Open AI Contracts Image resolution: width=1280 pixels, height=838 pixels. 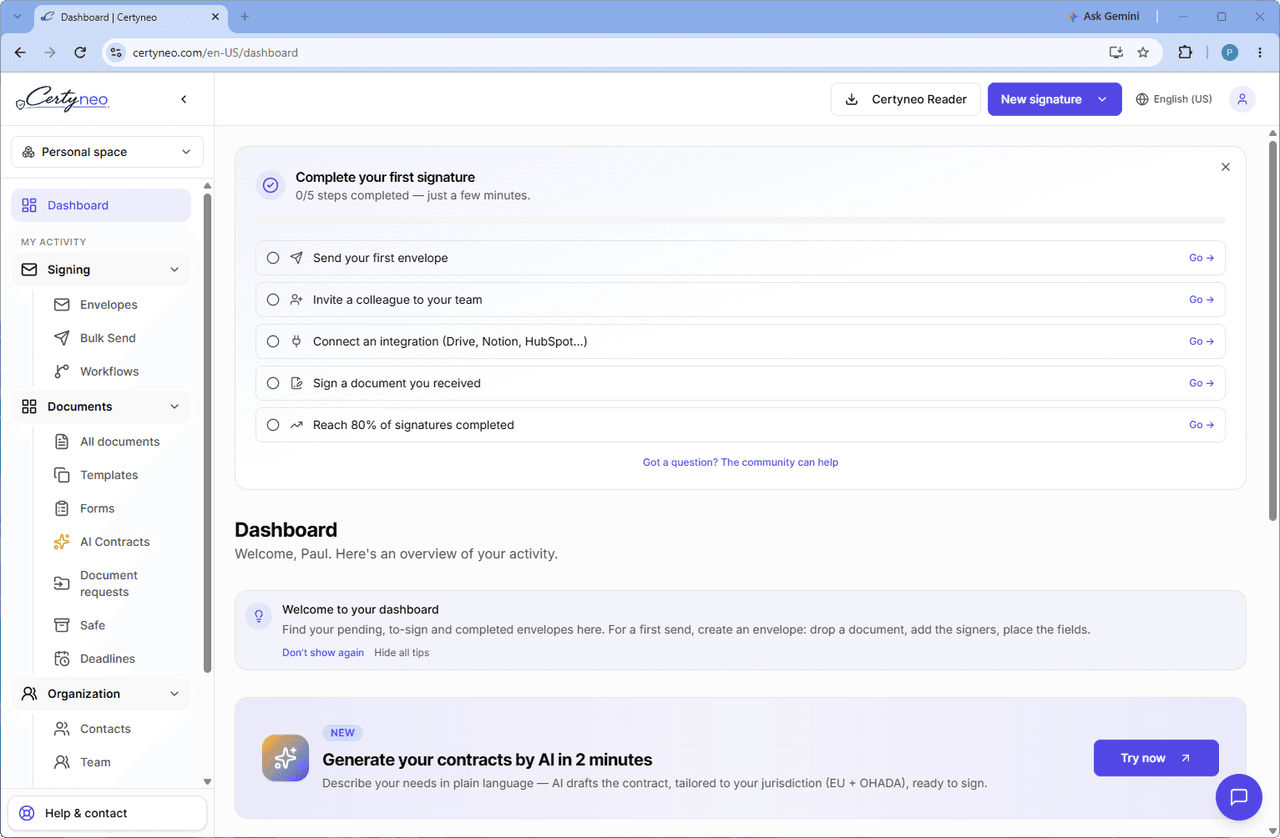[x=114, y=542]
